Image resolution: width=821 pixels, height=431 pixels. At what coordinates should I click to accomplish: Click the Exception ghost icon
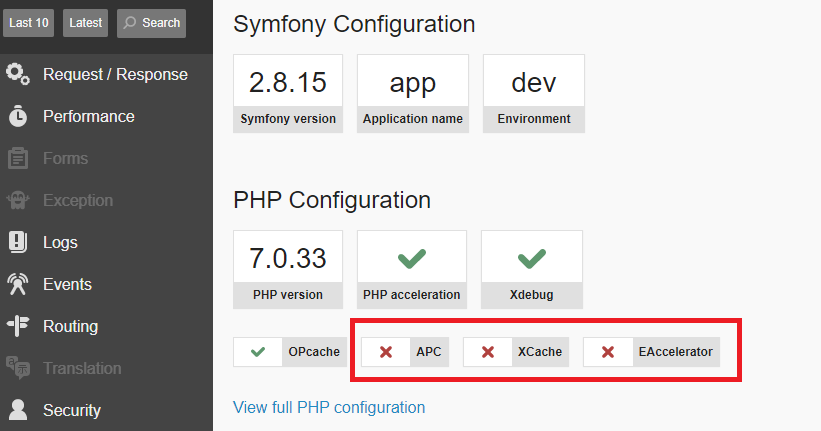click(18, 200)
